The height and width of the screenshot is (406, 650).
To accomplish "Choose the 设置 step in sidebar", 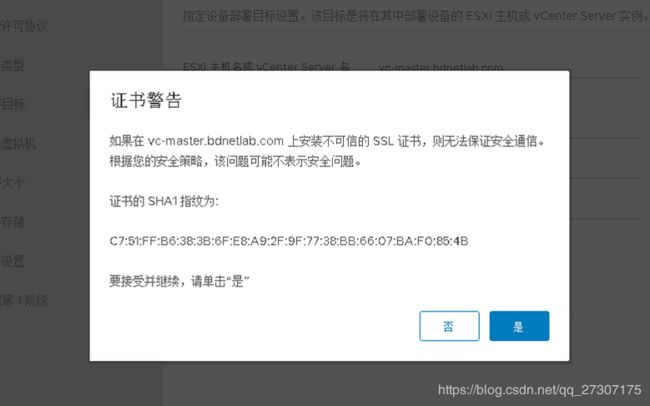I will click(12, 261).
